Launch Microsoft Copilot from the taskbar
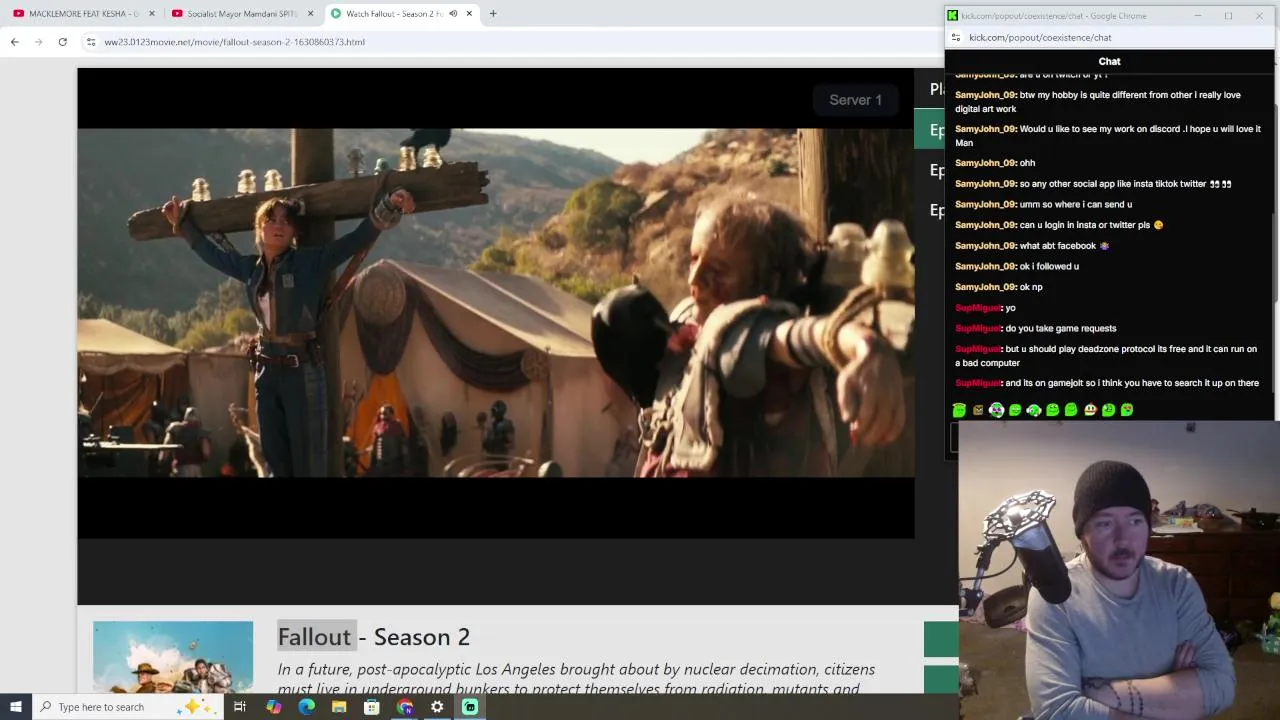1280x720 pixels. click(x=273, y=707)
